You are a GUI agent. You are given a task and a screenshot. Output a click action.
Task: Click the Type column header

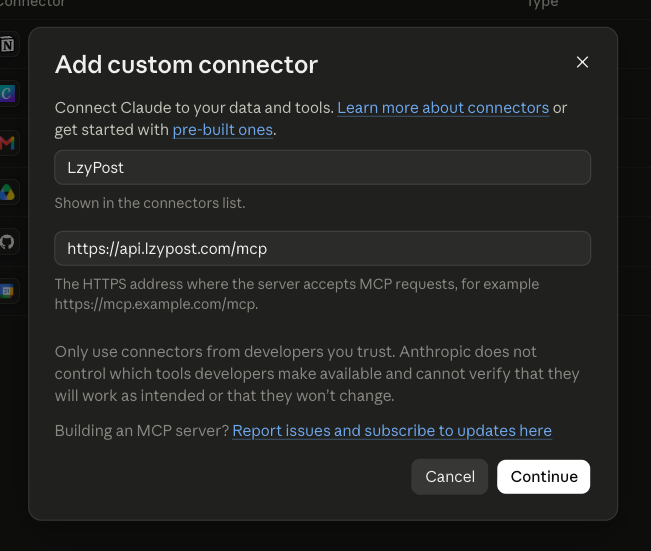click(542, 4)
